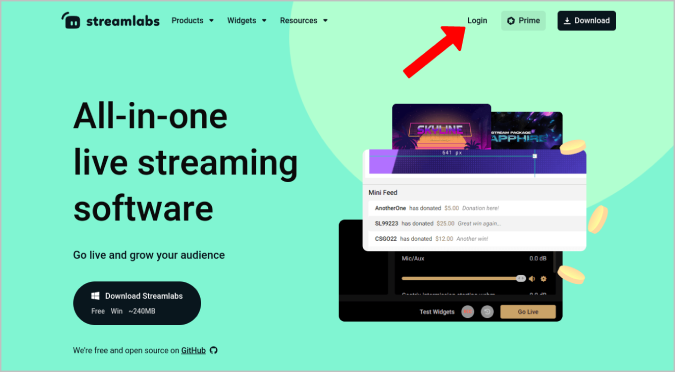Expand the Widgets dropdown menu
Screen dimensions: 675x372
click(x=247, y=20)
